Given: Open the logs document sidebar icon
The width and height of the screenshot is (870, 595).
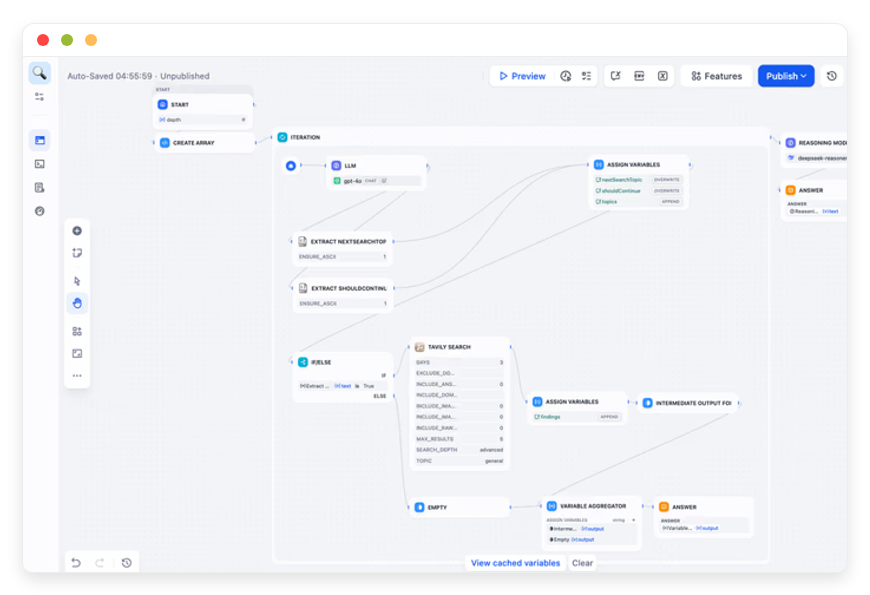Looking at the screenshot, I should tap(39, 188).
